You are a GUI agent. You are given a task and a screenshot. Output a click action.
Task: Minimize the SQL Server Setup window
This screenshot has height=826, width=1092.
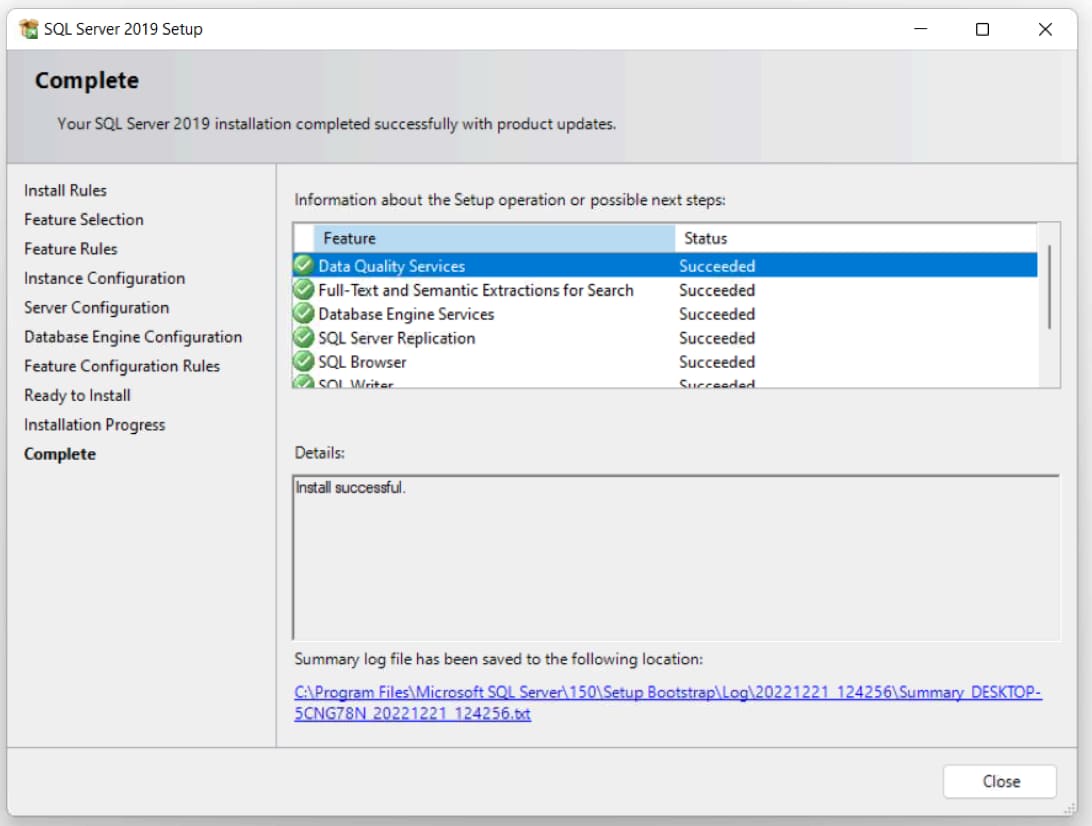tap(920, 29)
